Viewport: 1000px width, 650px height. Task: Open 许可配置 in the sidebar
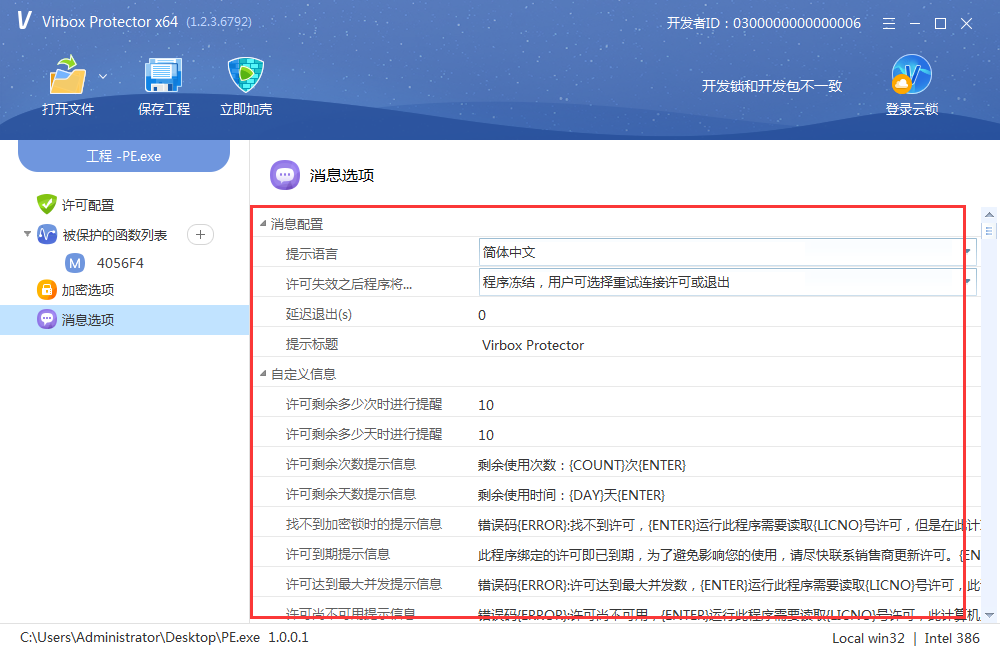[x=88, y=205]
